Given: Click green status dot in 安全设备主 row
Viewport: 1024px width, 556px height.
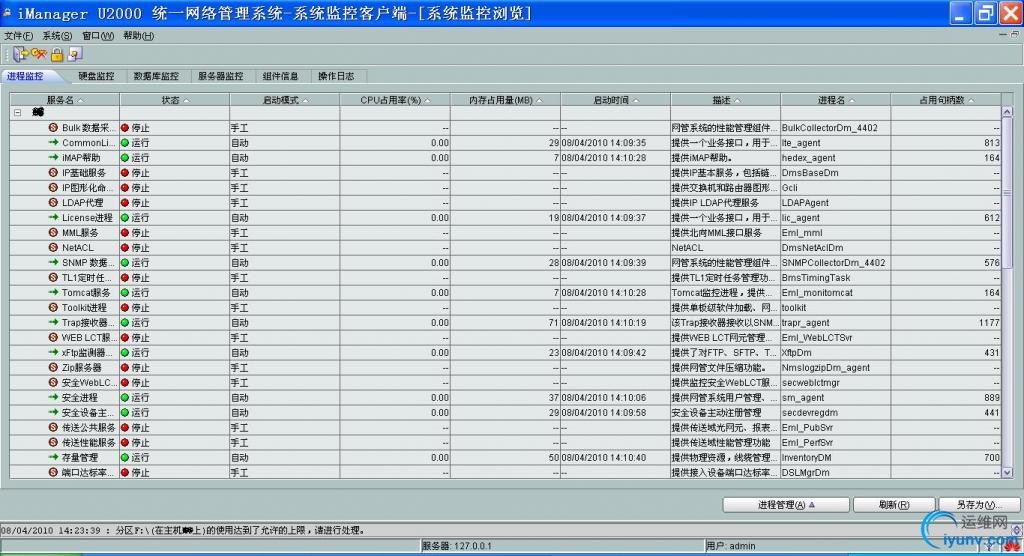Looking at the screenshot, I should click(x=125, y=413).
